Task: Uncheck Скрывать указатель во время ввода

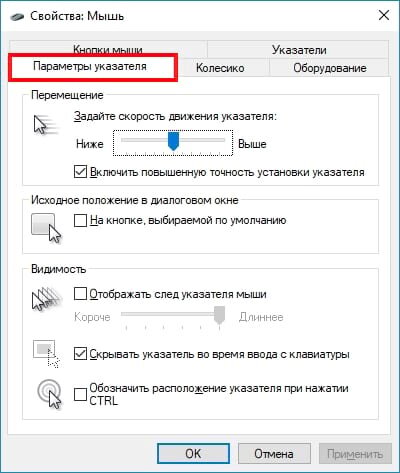Action: coord(80,354)
